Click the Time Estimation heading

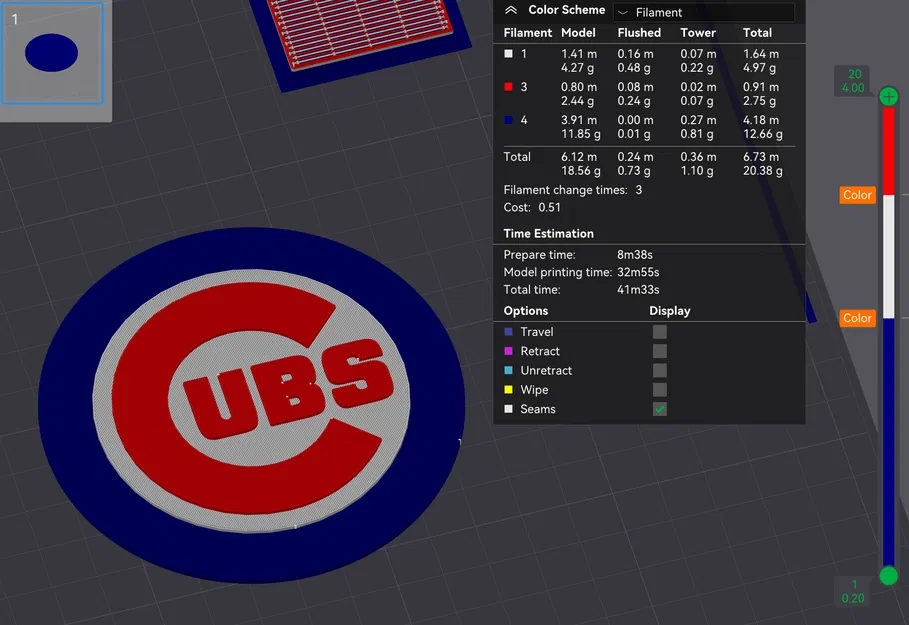tap(548, 234)
